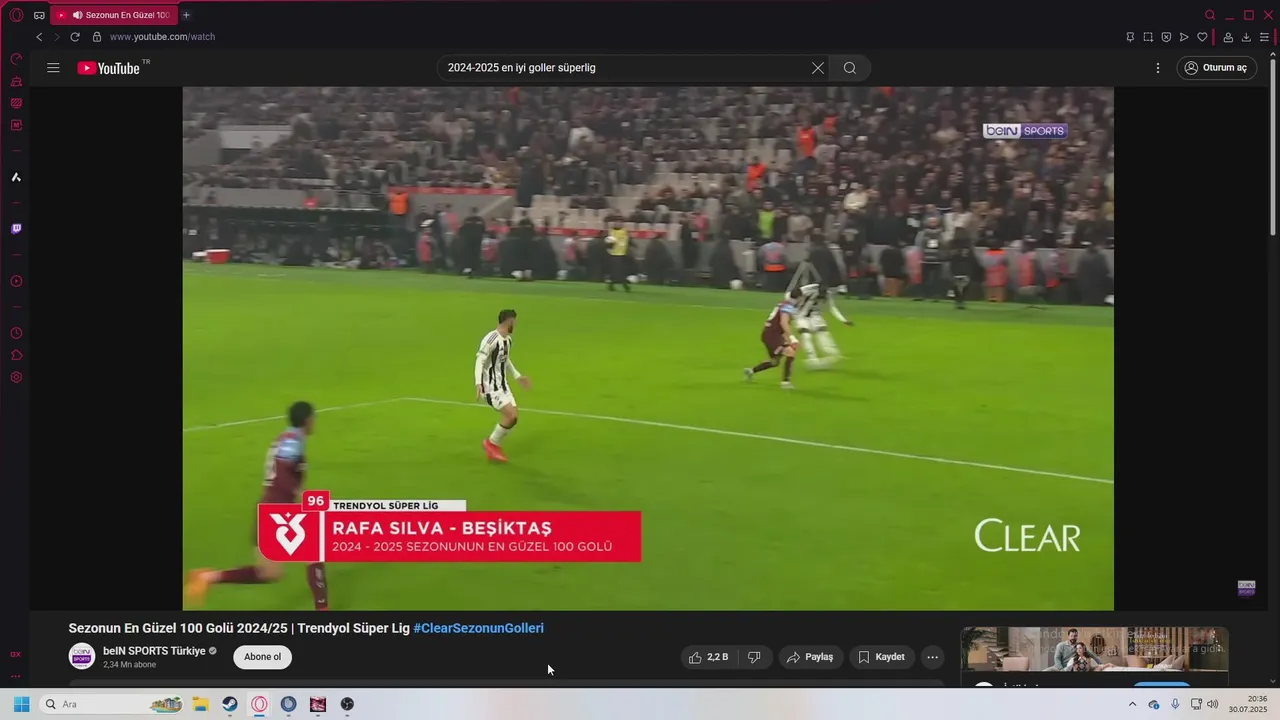Click the sidebar ad thumbnail

(x=1094, y=649)
